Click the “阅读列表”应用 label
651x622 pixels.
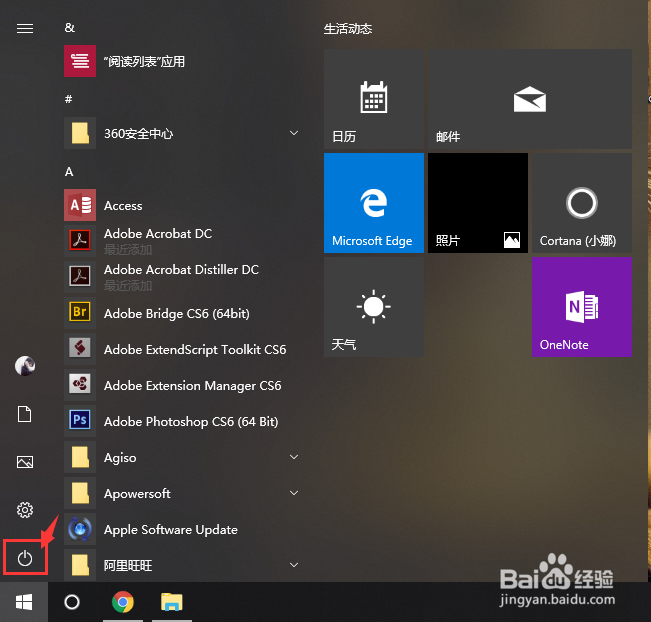tap(144, 61)
